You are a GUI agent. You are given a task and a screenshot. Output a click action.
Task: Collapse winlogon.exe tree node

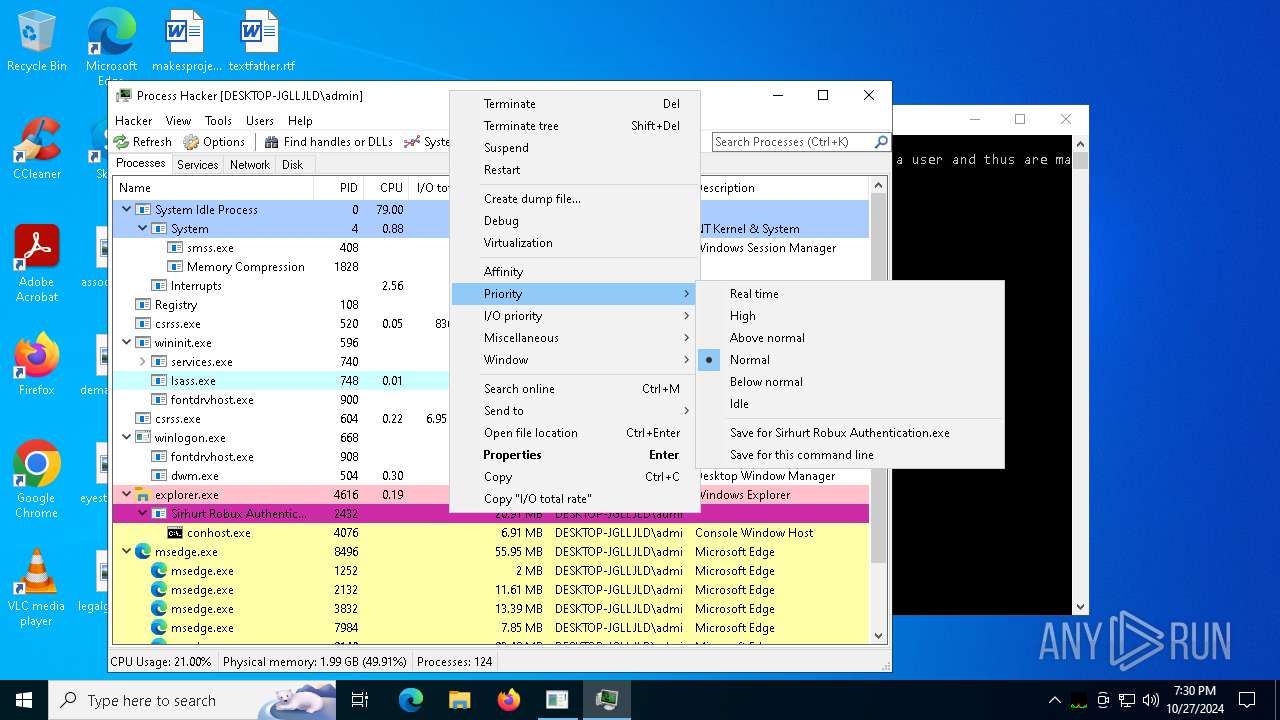click(126, 438)
